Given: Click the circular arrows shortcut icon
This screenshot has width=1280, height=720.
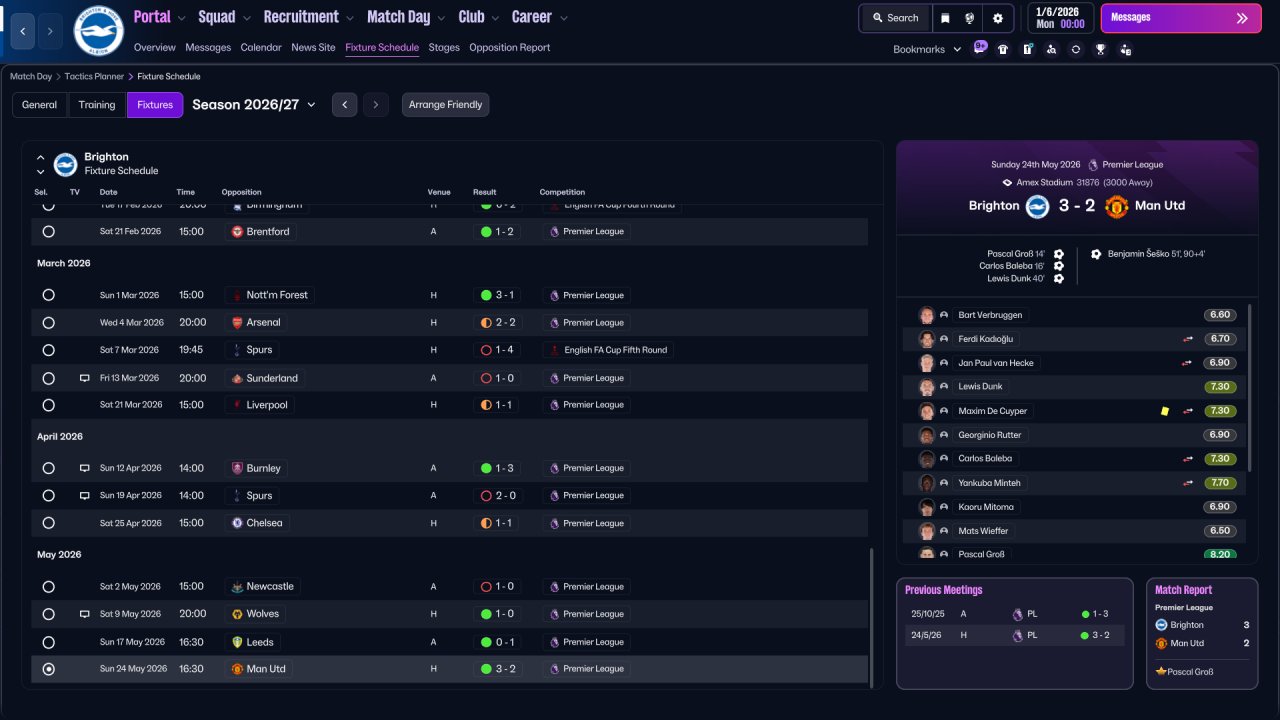Looking at the screenshot, I should coord(1075,49).
